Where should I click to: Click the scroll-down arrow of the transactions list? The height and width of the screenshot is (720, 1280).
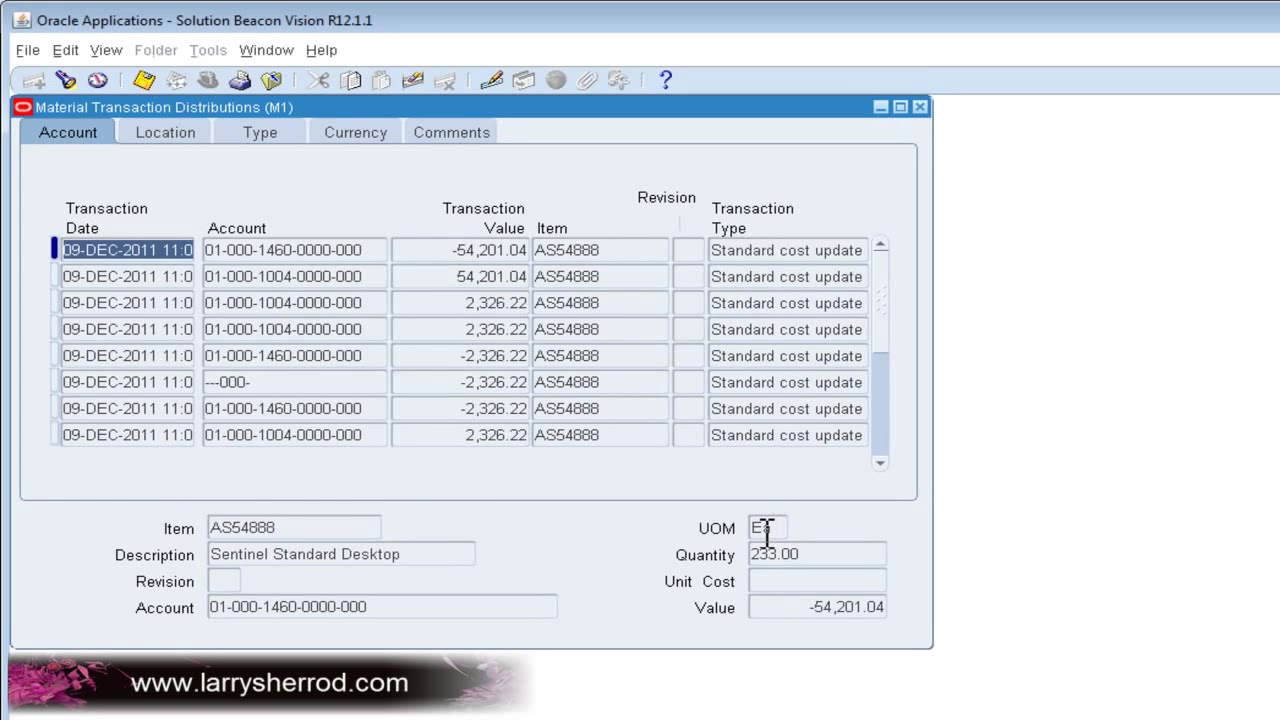[880, 462]
